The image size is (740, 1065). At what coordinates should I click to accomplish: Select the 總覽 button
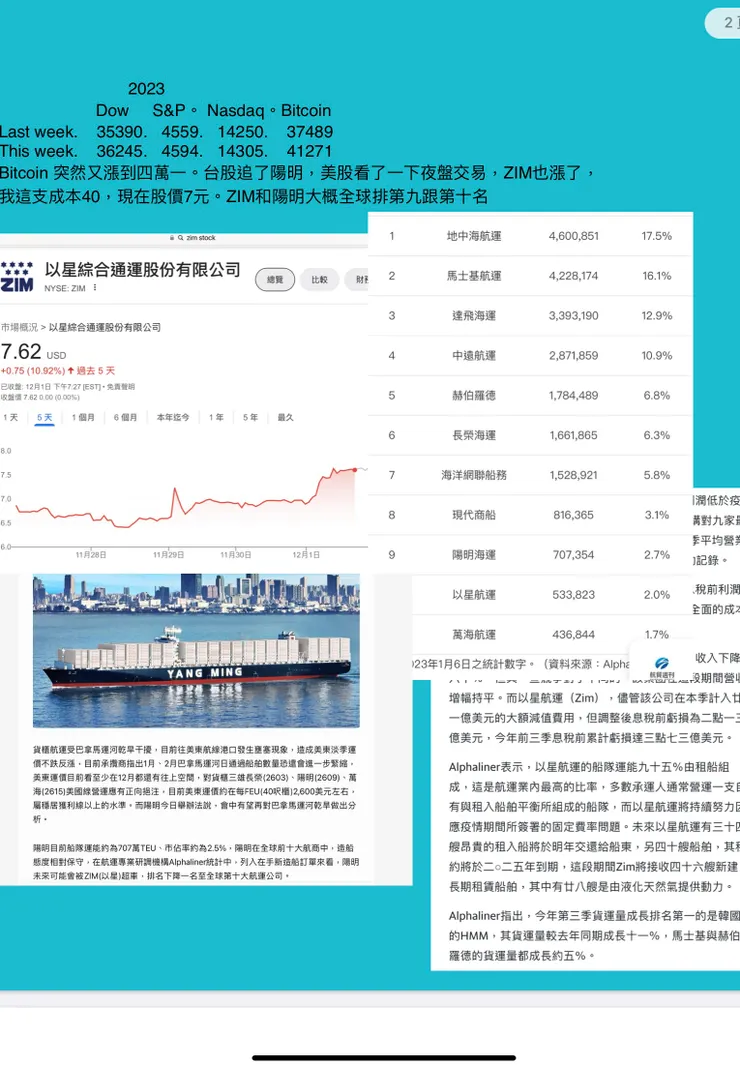tap(275, 280)
